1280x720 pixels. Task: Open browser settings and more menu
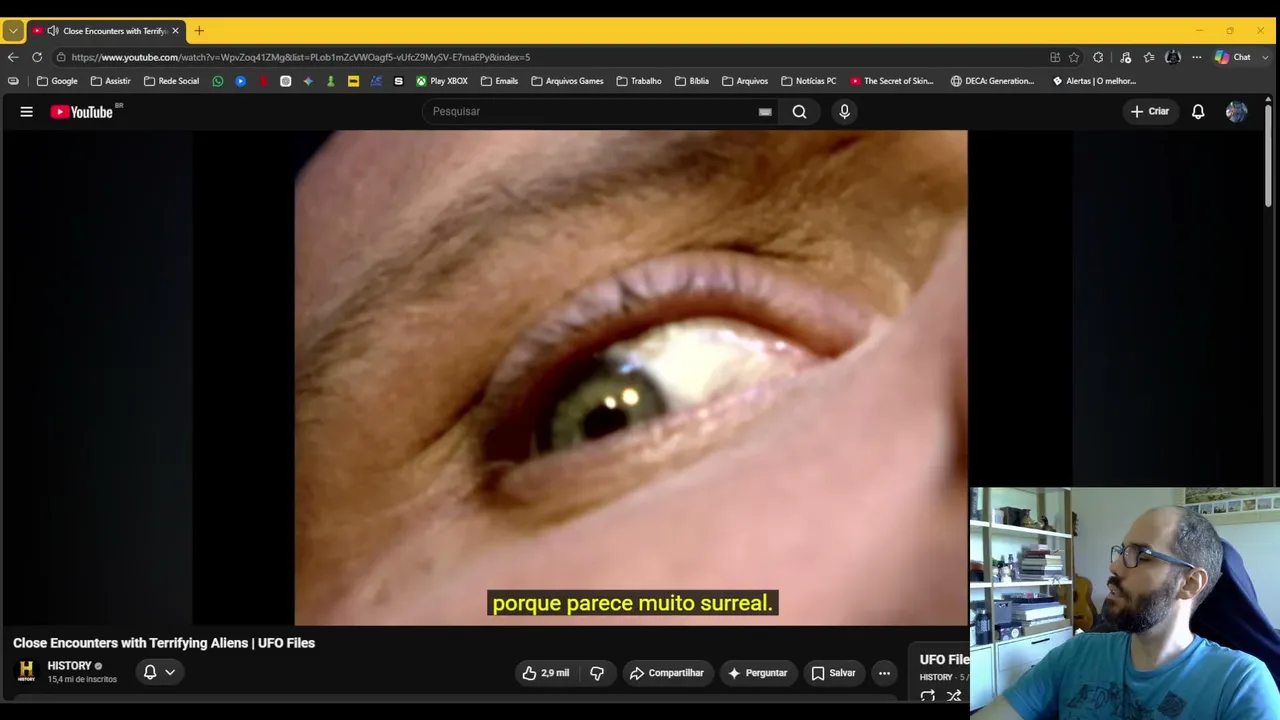point(1196,57)
